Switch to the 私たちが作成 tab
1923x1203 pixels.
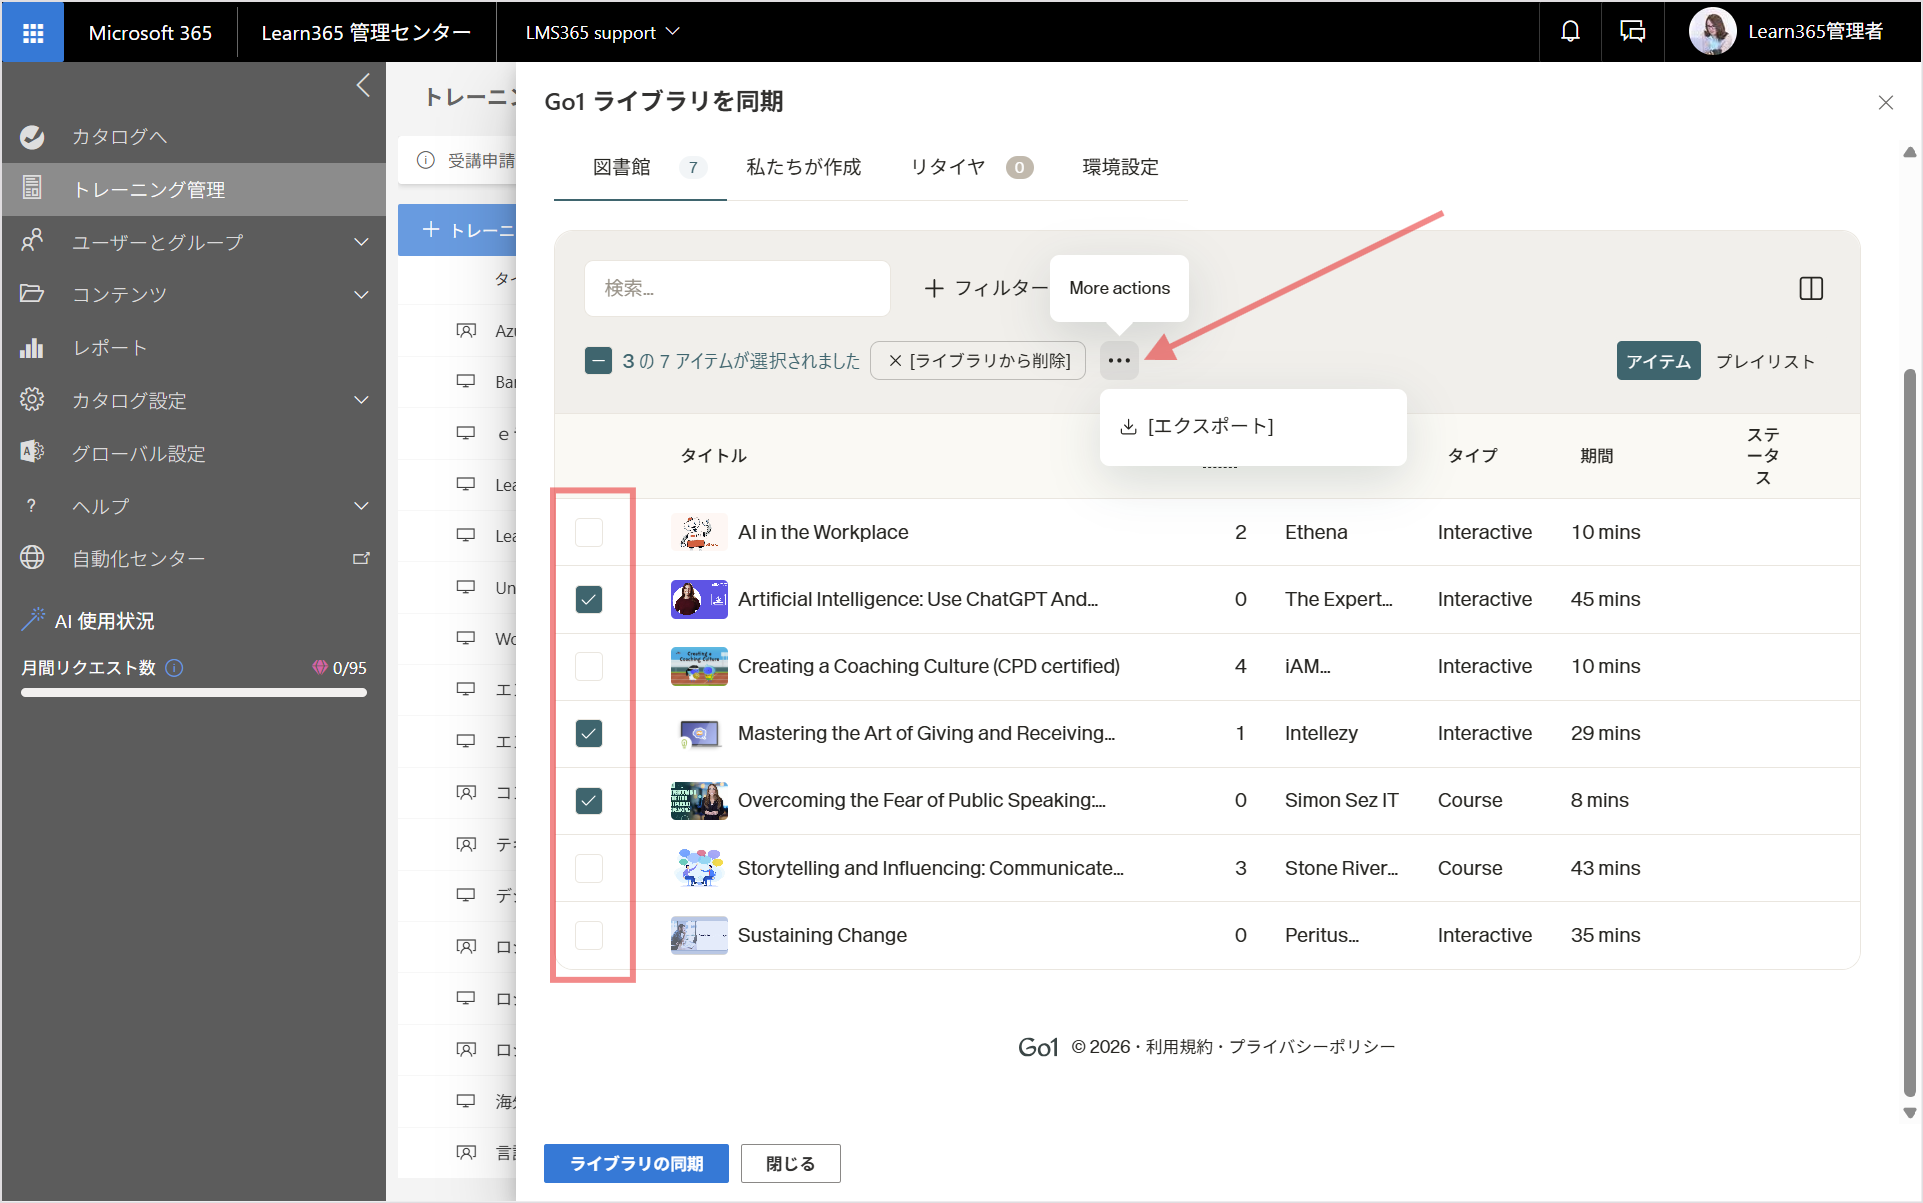tap(803, 167)
